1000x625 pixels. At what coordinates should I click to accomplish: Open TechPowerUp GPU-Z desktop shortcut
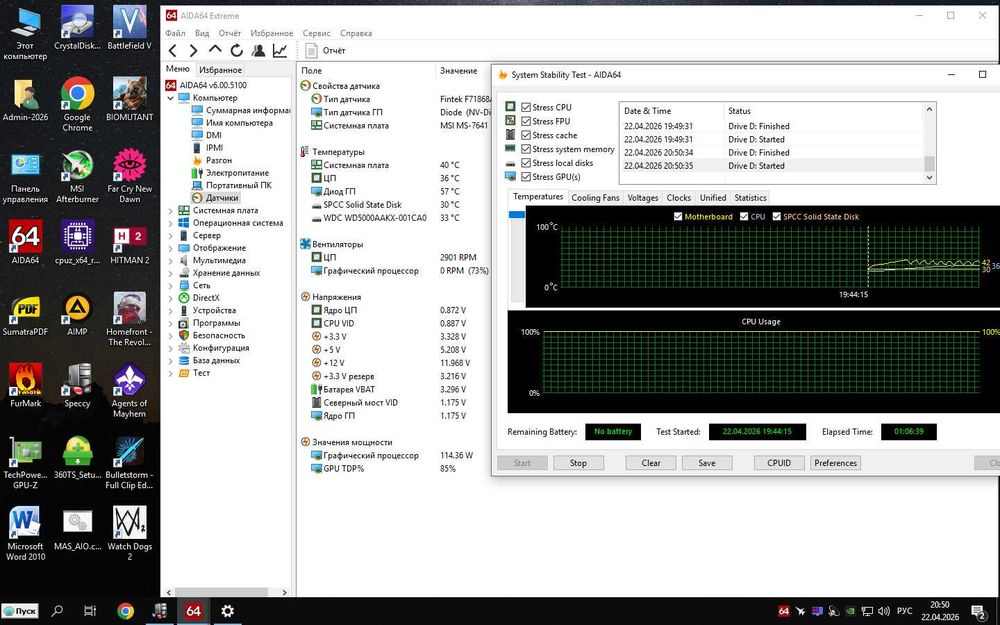click(x=26, y=462)
